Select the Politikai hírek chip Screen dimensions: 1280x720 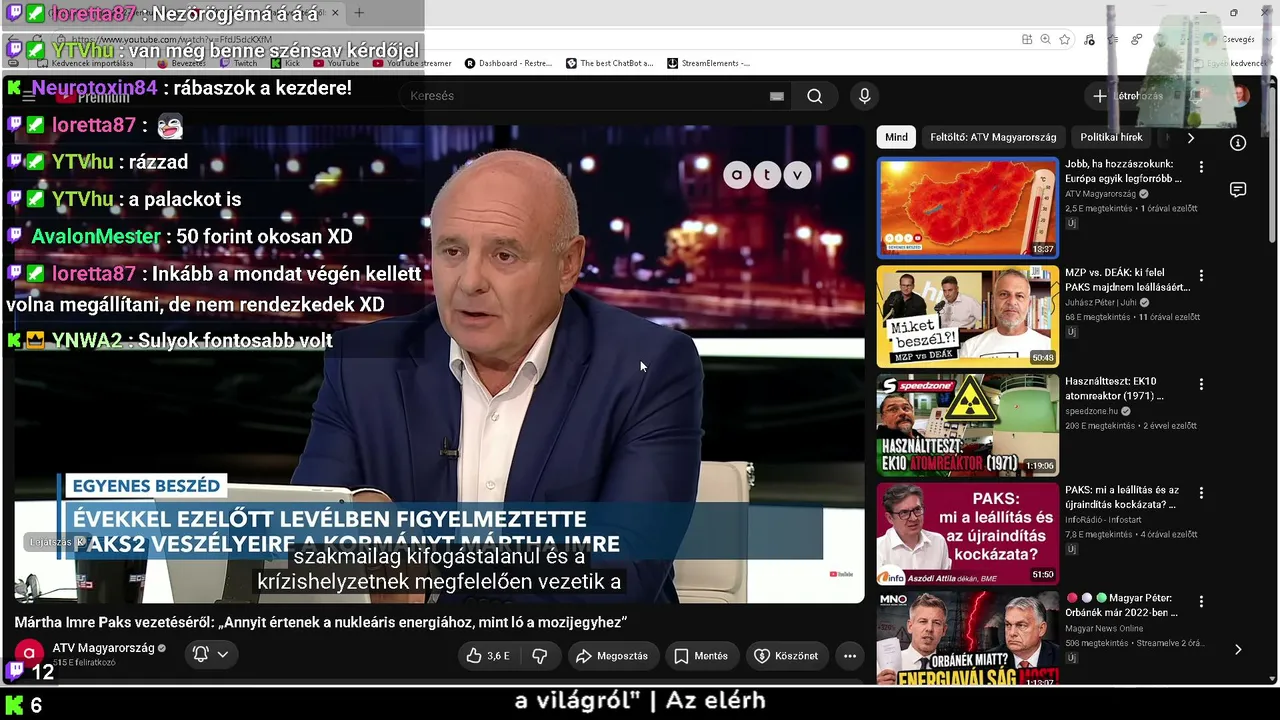click(1111, 137)
